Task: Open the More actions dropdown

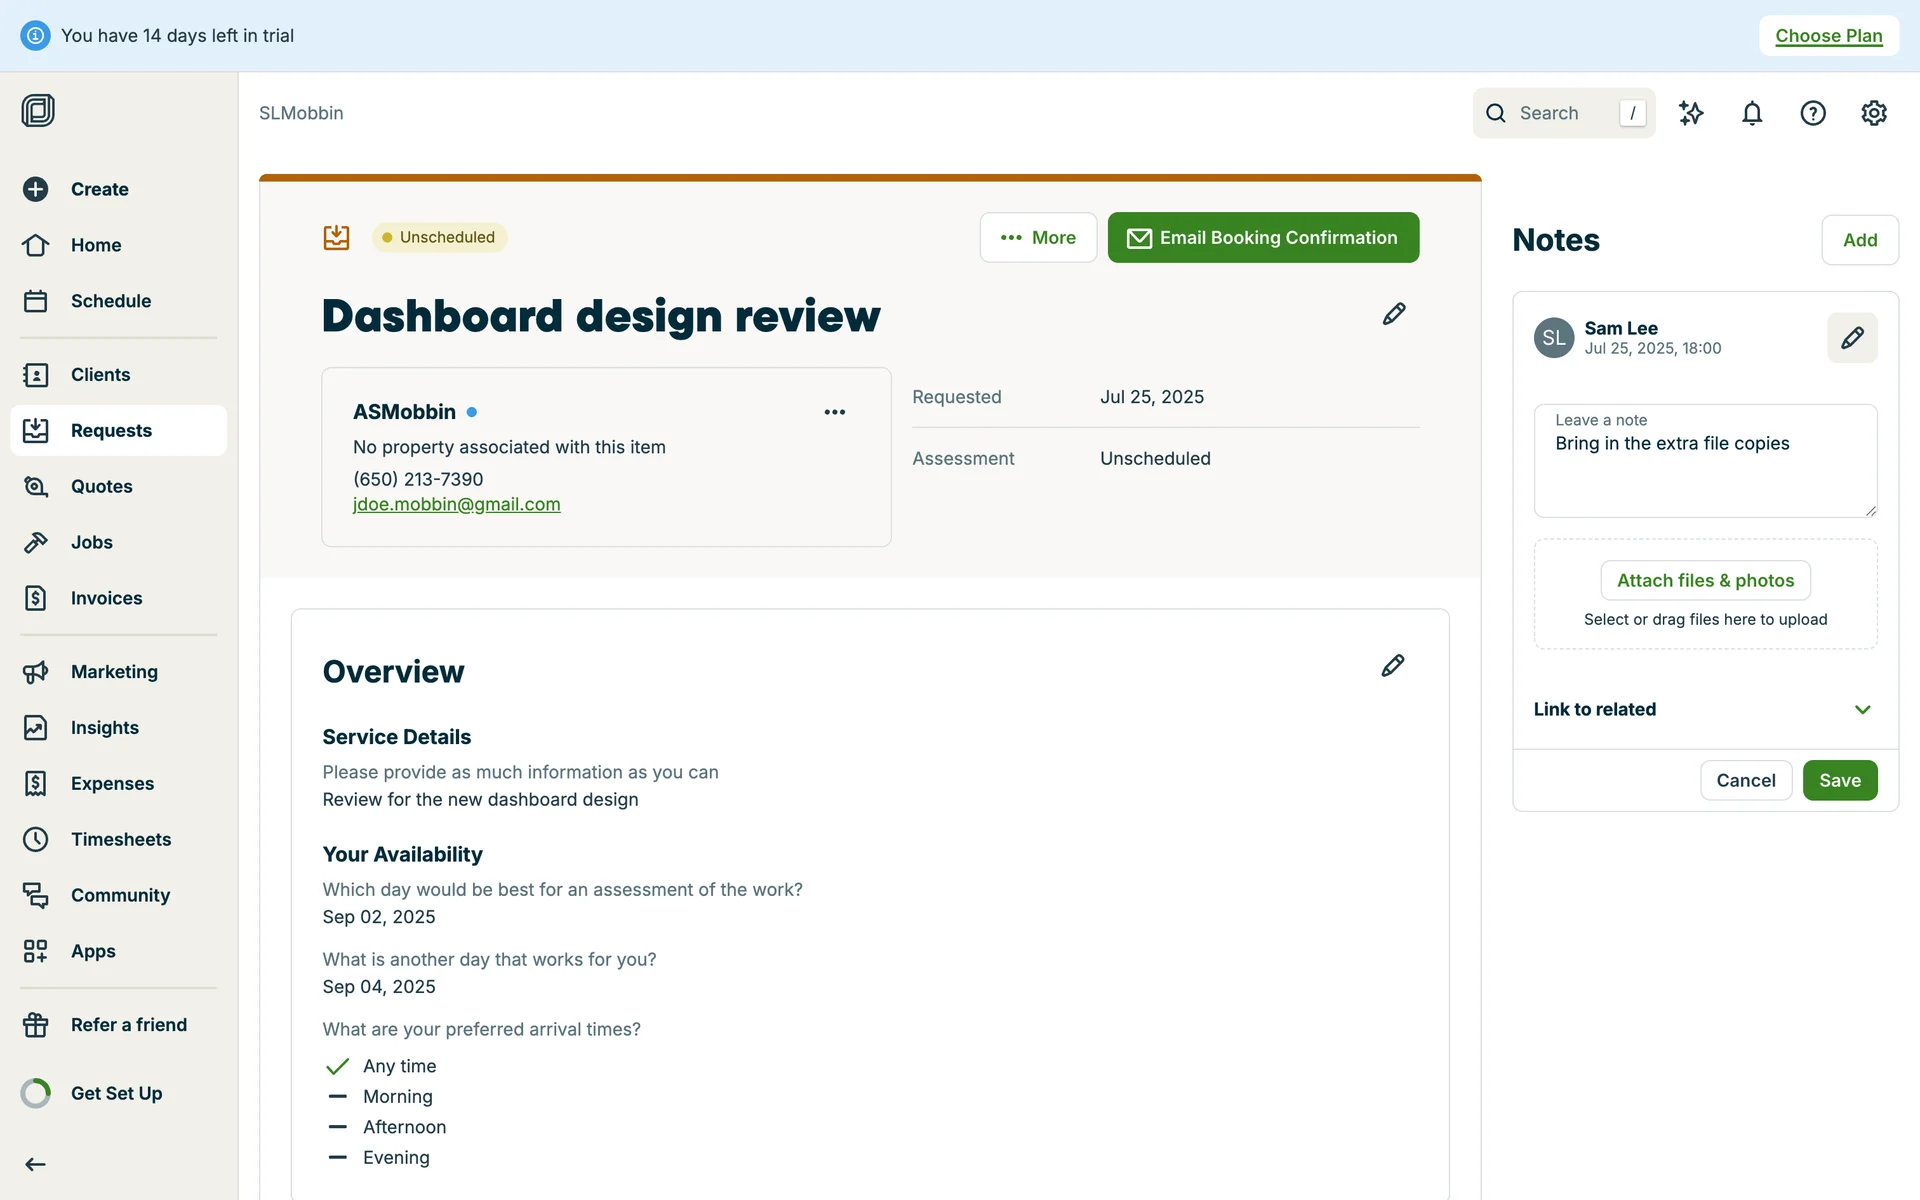Action: [1038, 238]
